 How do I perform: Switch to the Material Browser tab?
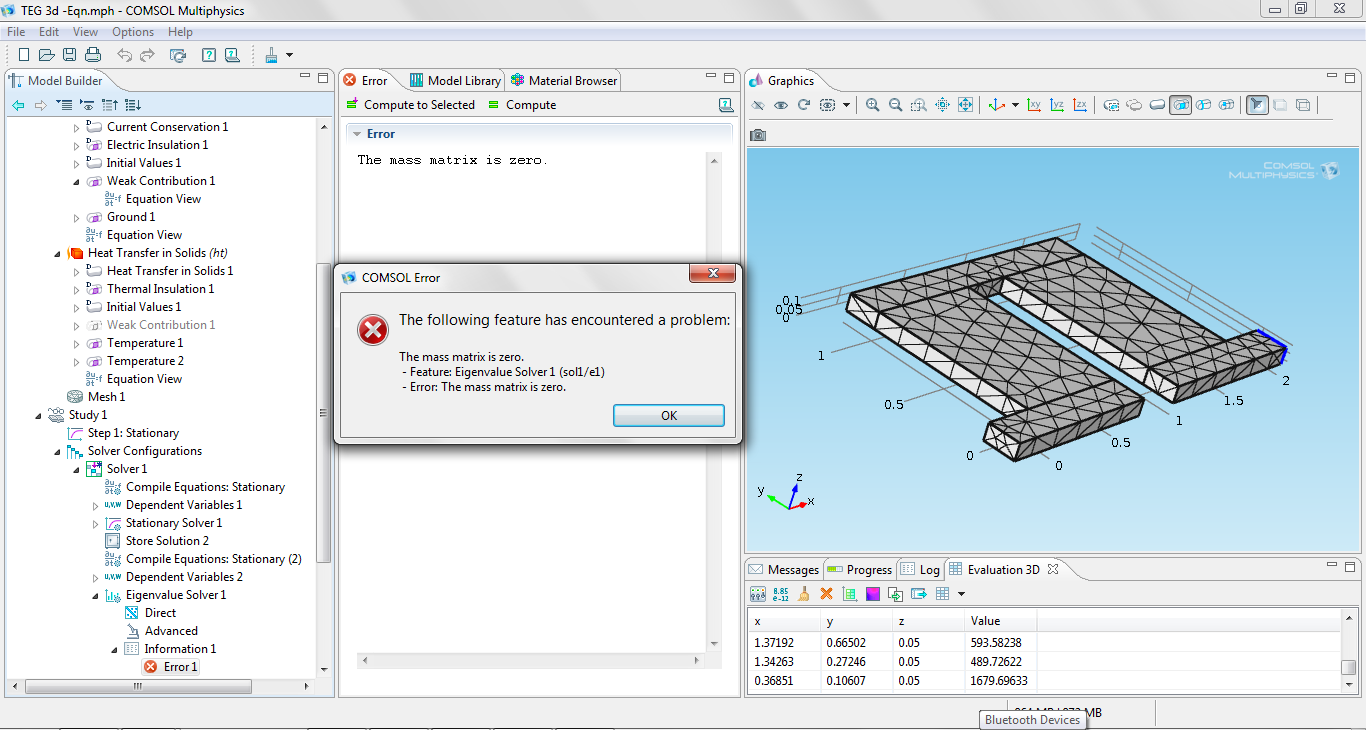point(565,81)
